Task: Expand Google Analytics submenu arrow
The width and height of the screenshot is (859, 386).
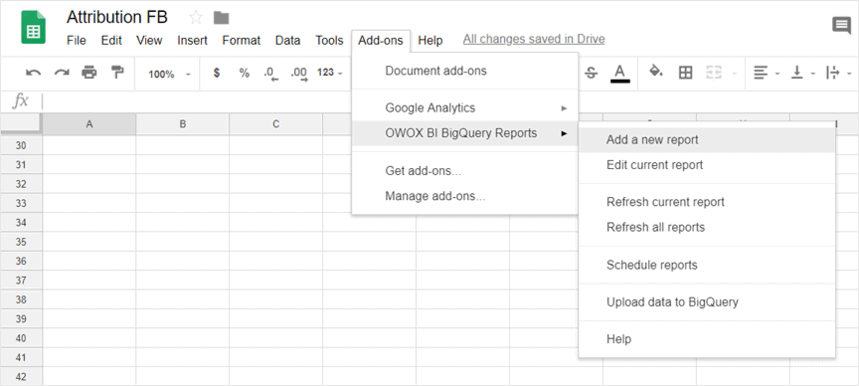Action: pyautogui.click(x=564, y=108)
